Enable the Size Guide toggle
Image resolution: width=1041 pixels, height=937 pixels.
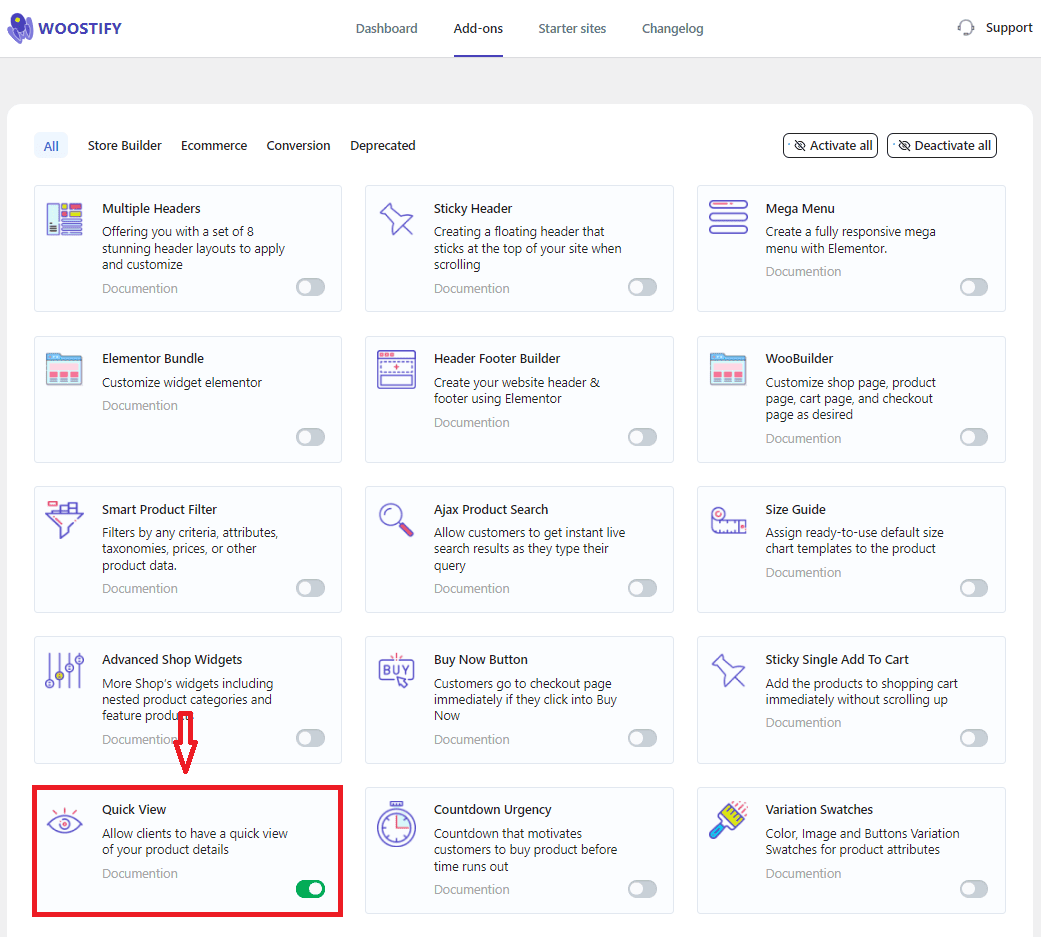pos(974,588)
